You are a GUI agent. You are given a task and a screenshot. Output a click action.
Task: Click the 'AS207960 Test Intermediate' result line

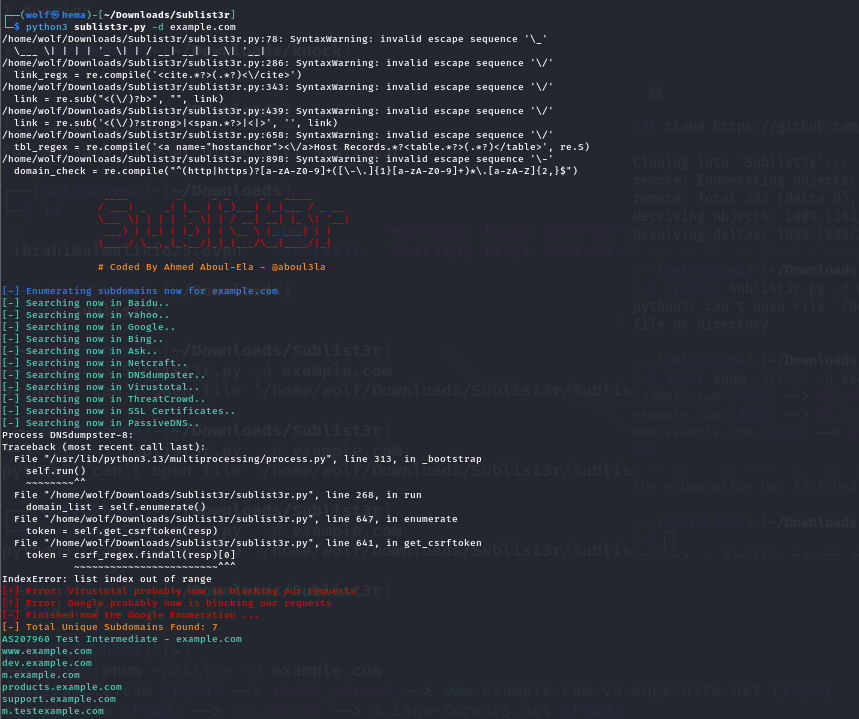(x=121, y=639)
